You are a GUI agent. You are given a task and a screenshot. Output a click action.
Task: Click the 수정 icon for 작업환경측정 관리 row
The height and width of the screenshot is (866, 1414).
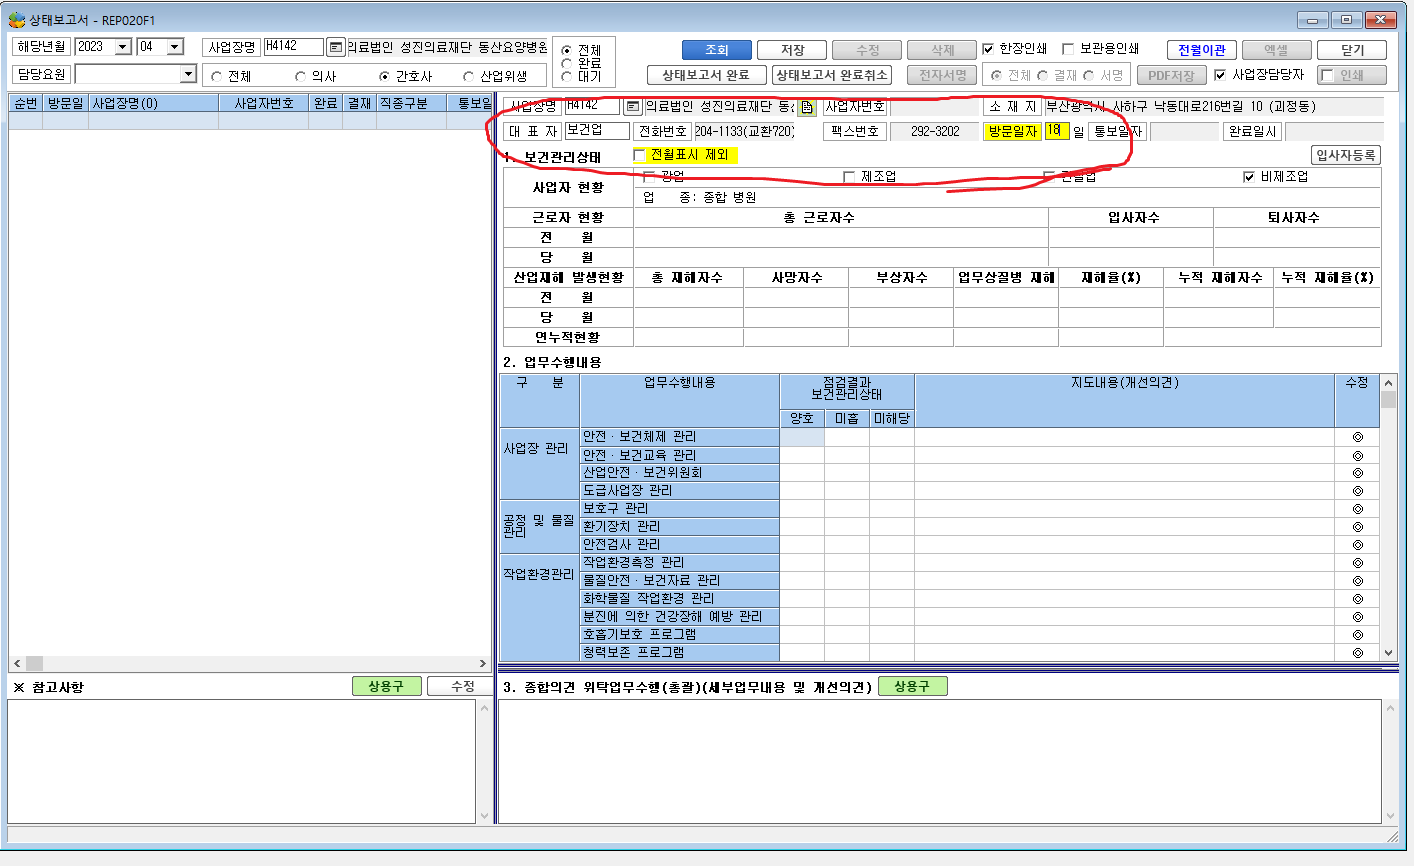[1357, 563]
